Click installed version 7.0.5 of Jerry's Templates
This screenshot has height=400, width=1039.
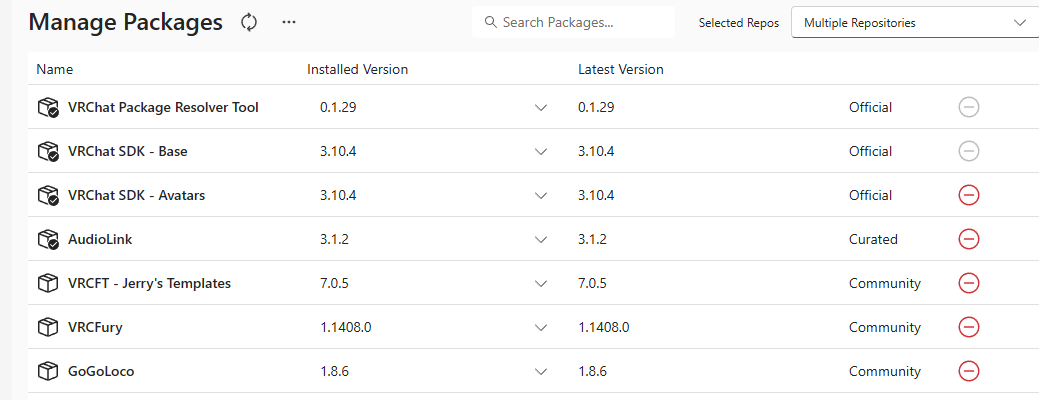tap(335, 283)
